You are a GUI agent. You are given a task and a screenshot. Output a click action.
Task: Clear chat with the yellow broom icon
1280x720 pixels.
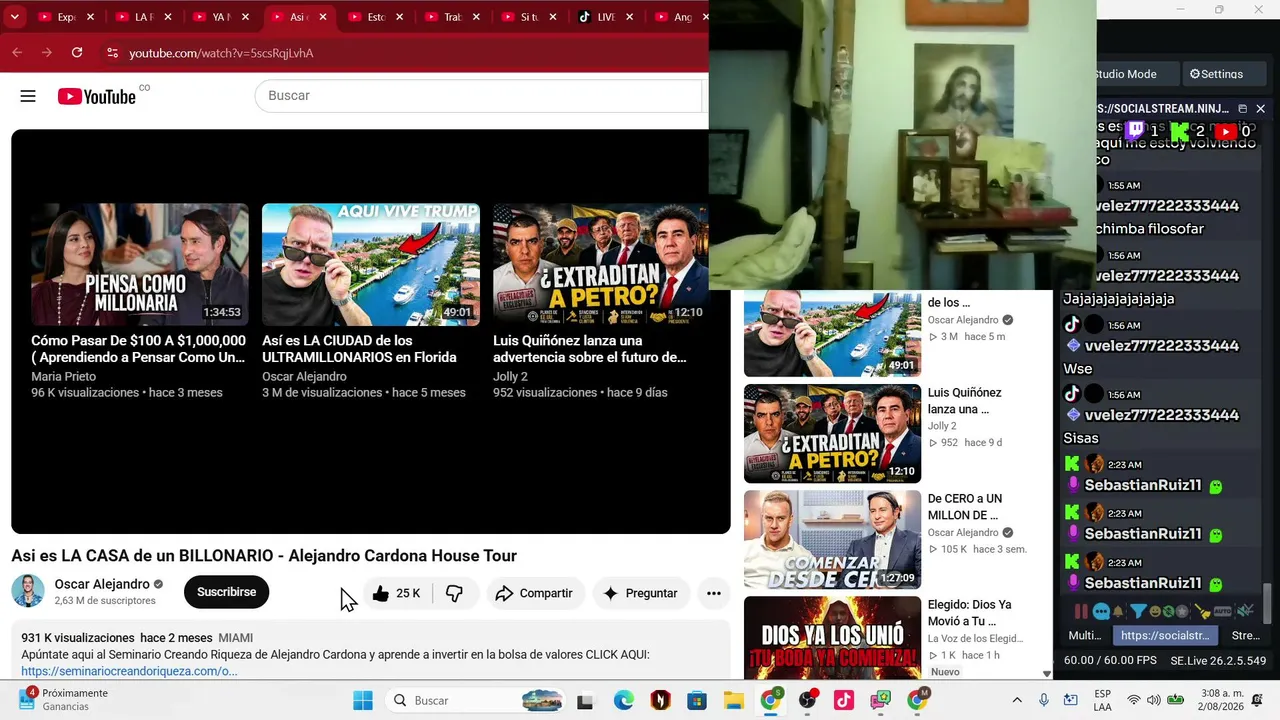click(1203, 611)
